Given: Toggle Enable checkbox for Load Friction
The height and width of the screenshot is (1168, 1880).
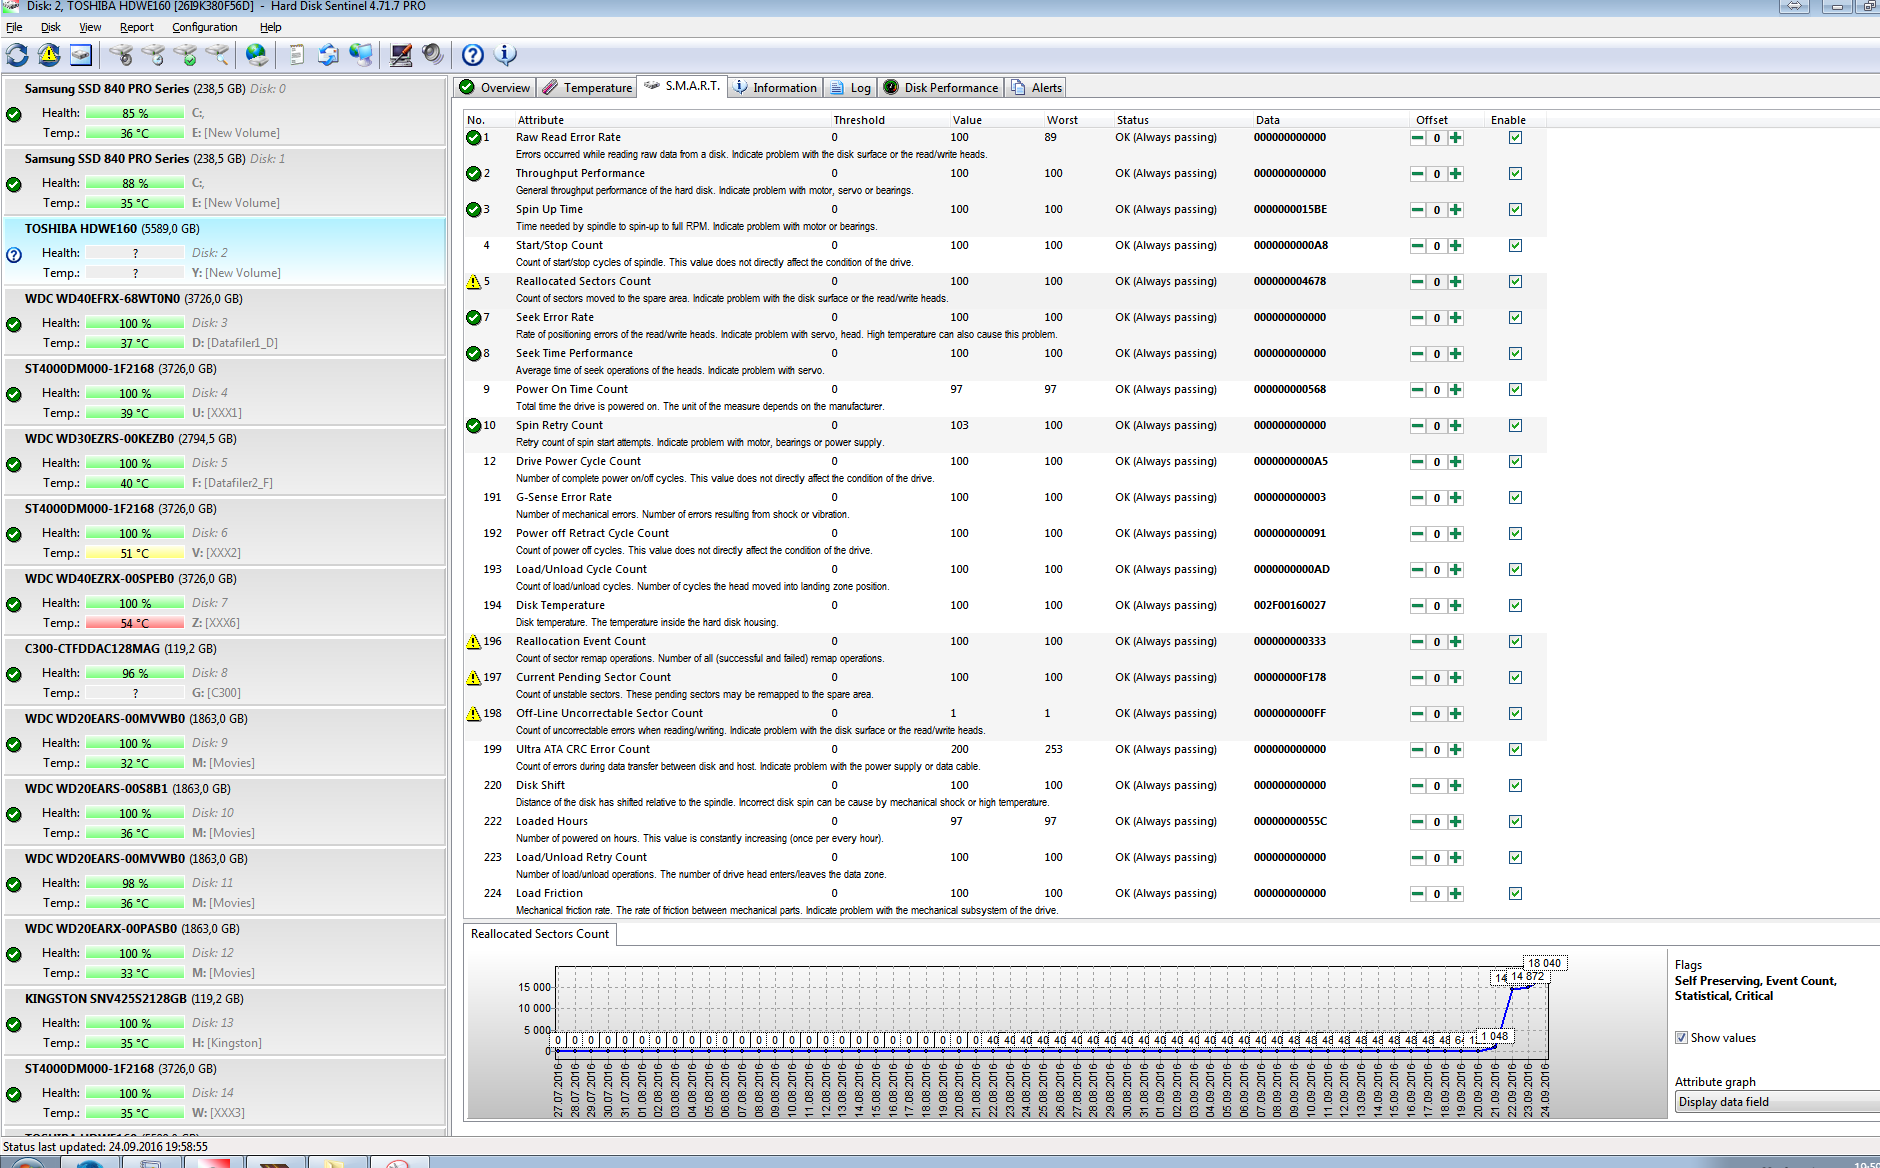Looking at the screenshot, I should 1515,894.
